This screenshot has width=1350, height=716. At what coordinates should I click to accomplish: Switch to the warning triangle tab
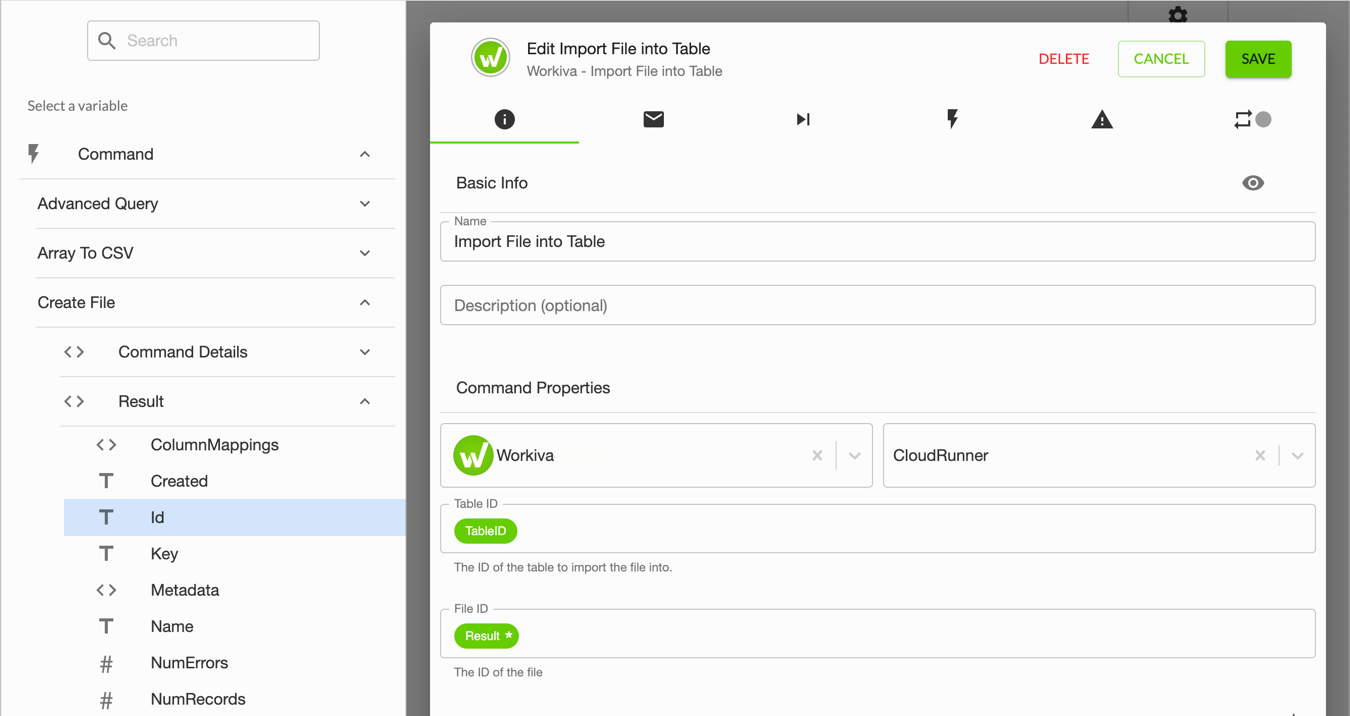[1102, 120]
